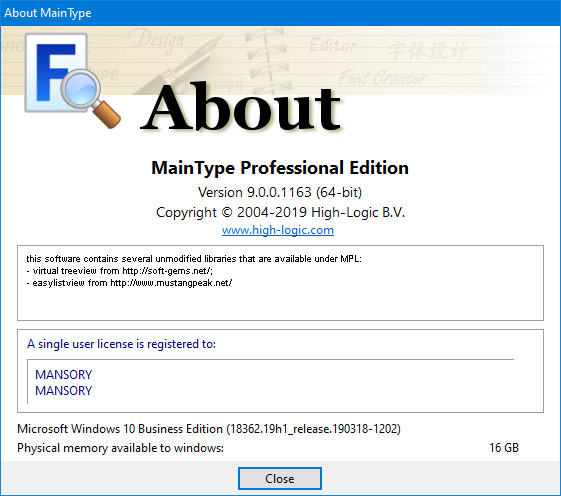Viewport: 561px width, 496px height.
Task: Click the 16 GB memory value
Action: [x=504, y=448]
